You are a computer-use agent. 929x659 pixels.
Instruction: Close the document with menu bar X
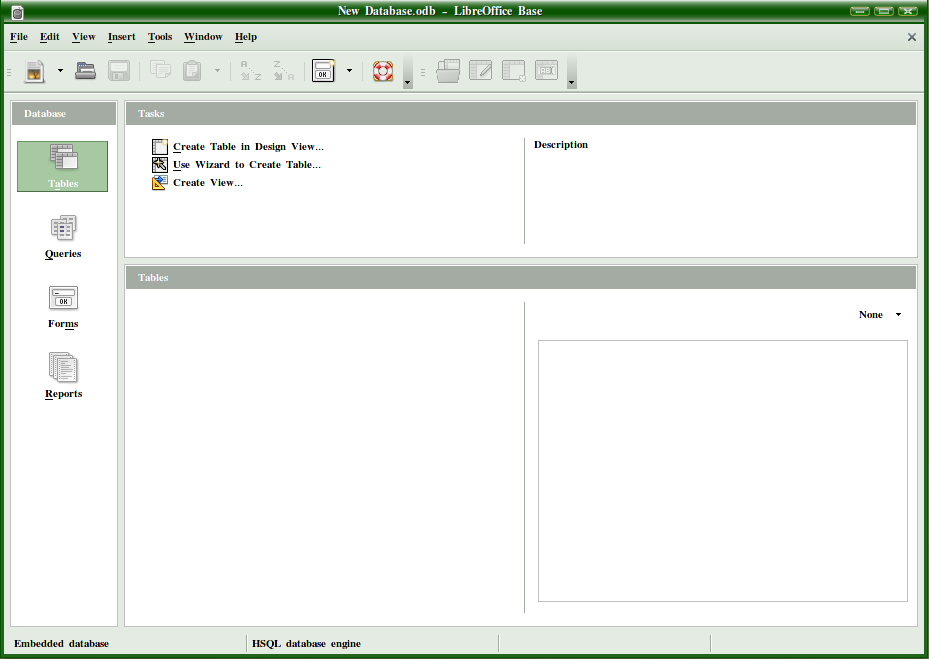tap(912, 37)
